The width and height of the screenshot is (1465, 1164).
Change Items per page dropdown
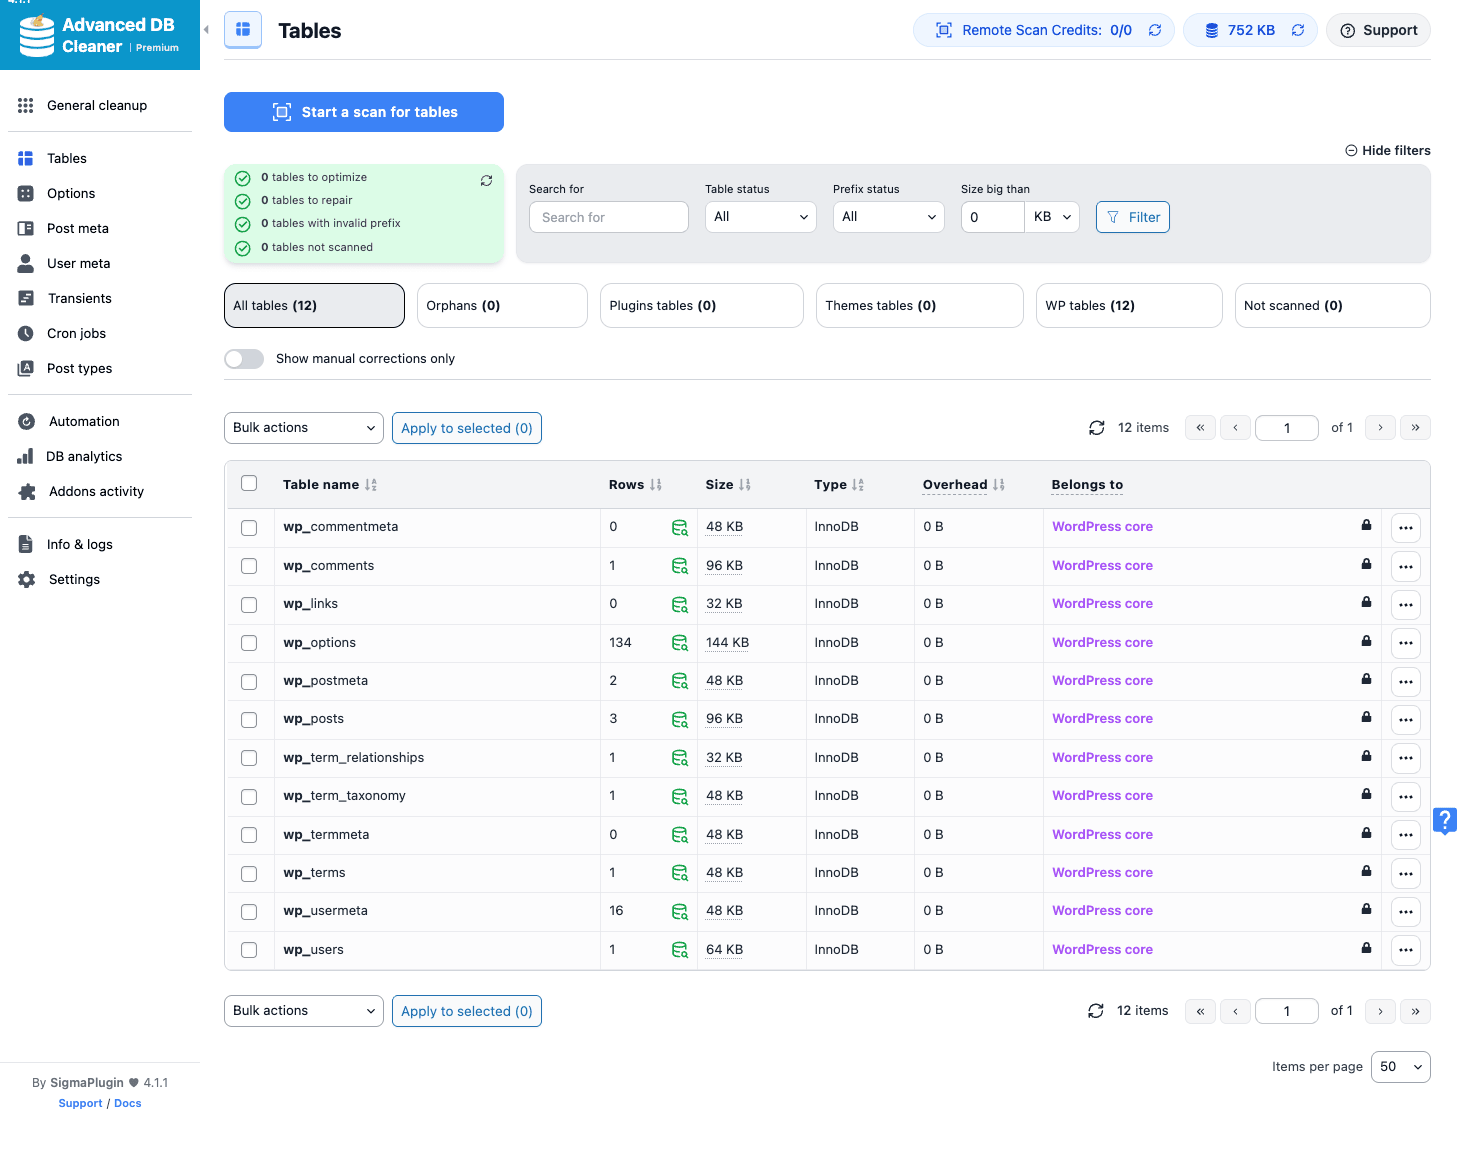point(1401,1067)
